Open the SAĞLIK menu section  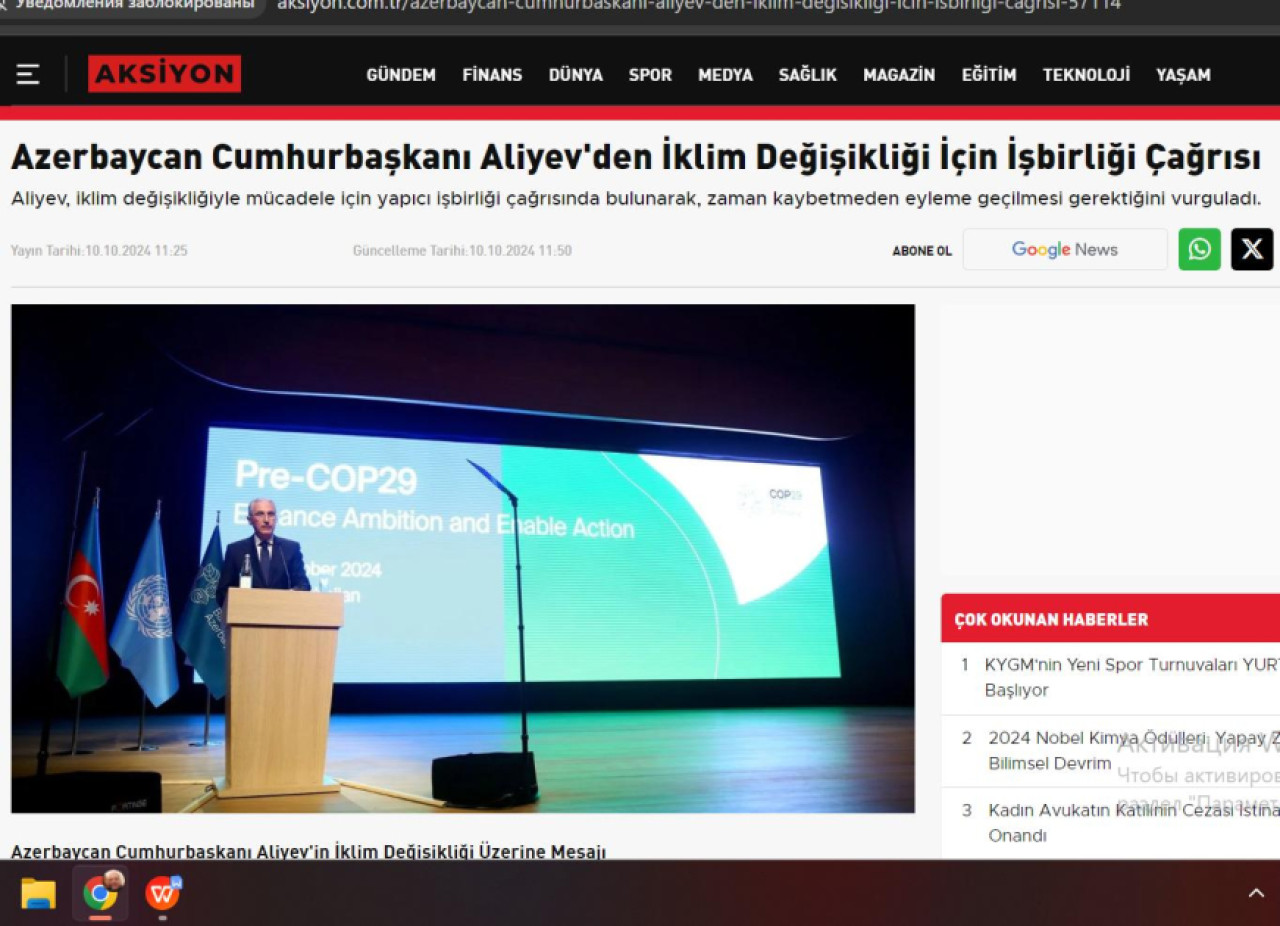click(x=808, y=75)
